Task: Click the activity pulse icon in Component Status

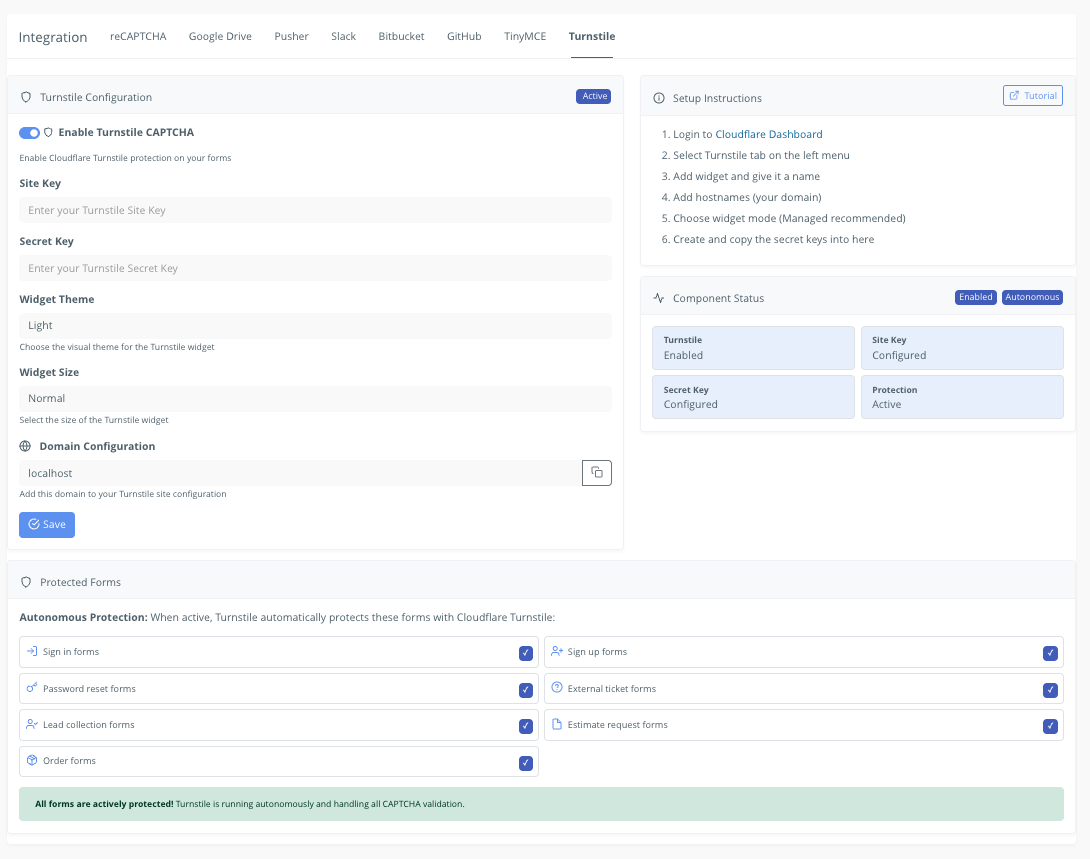Action: pos(658,297)
